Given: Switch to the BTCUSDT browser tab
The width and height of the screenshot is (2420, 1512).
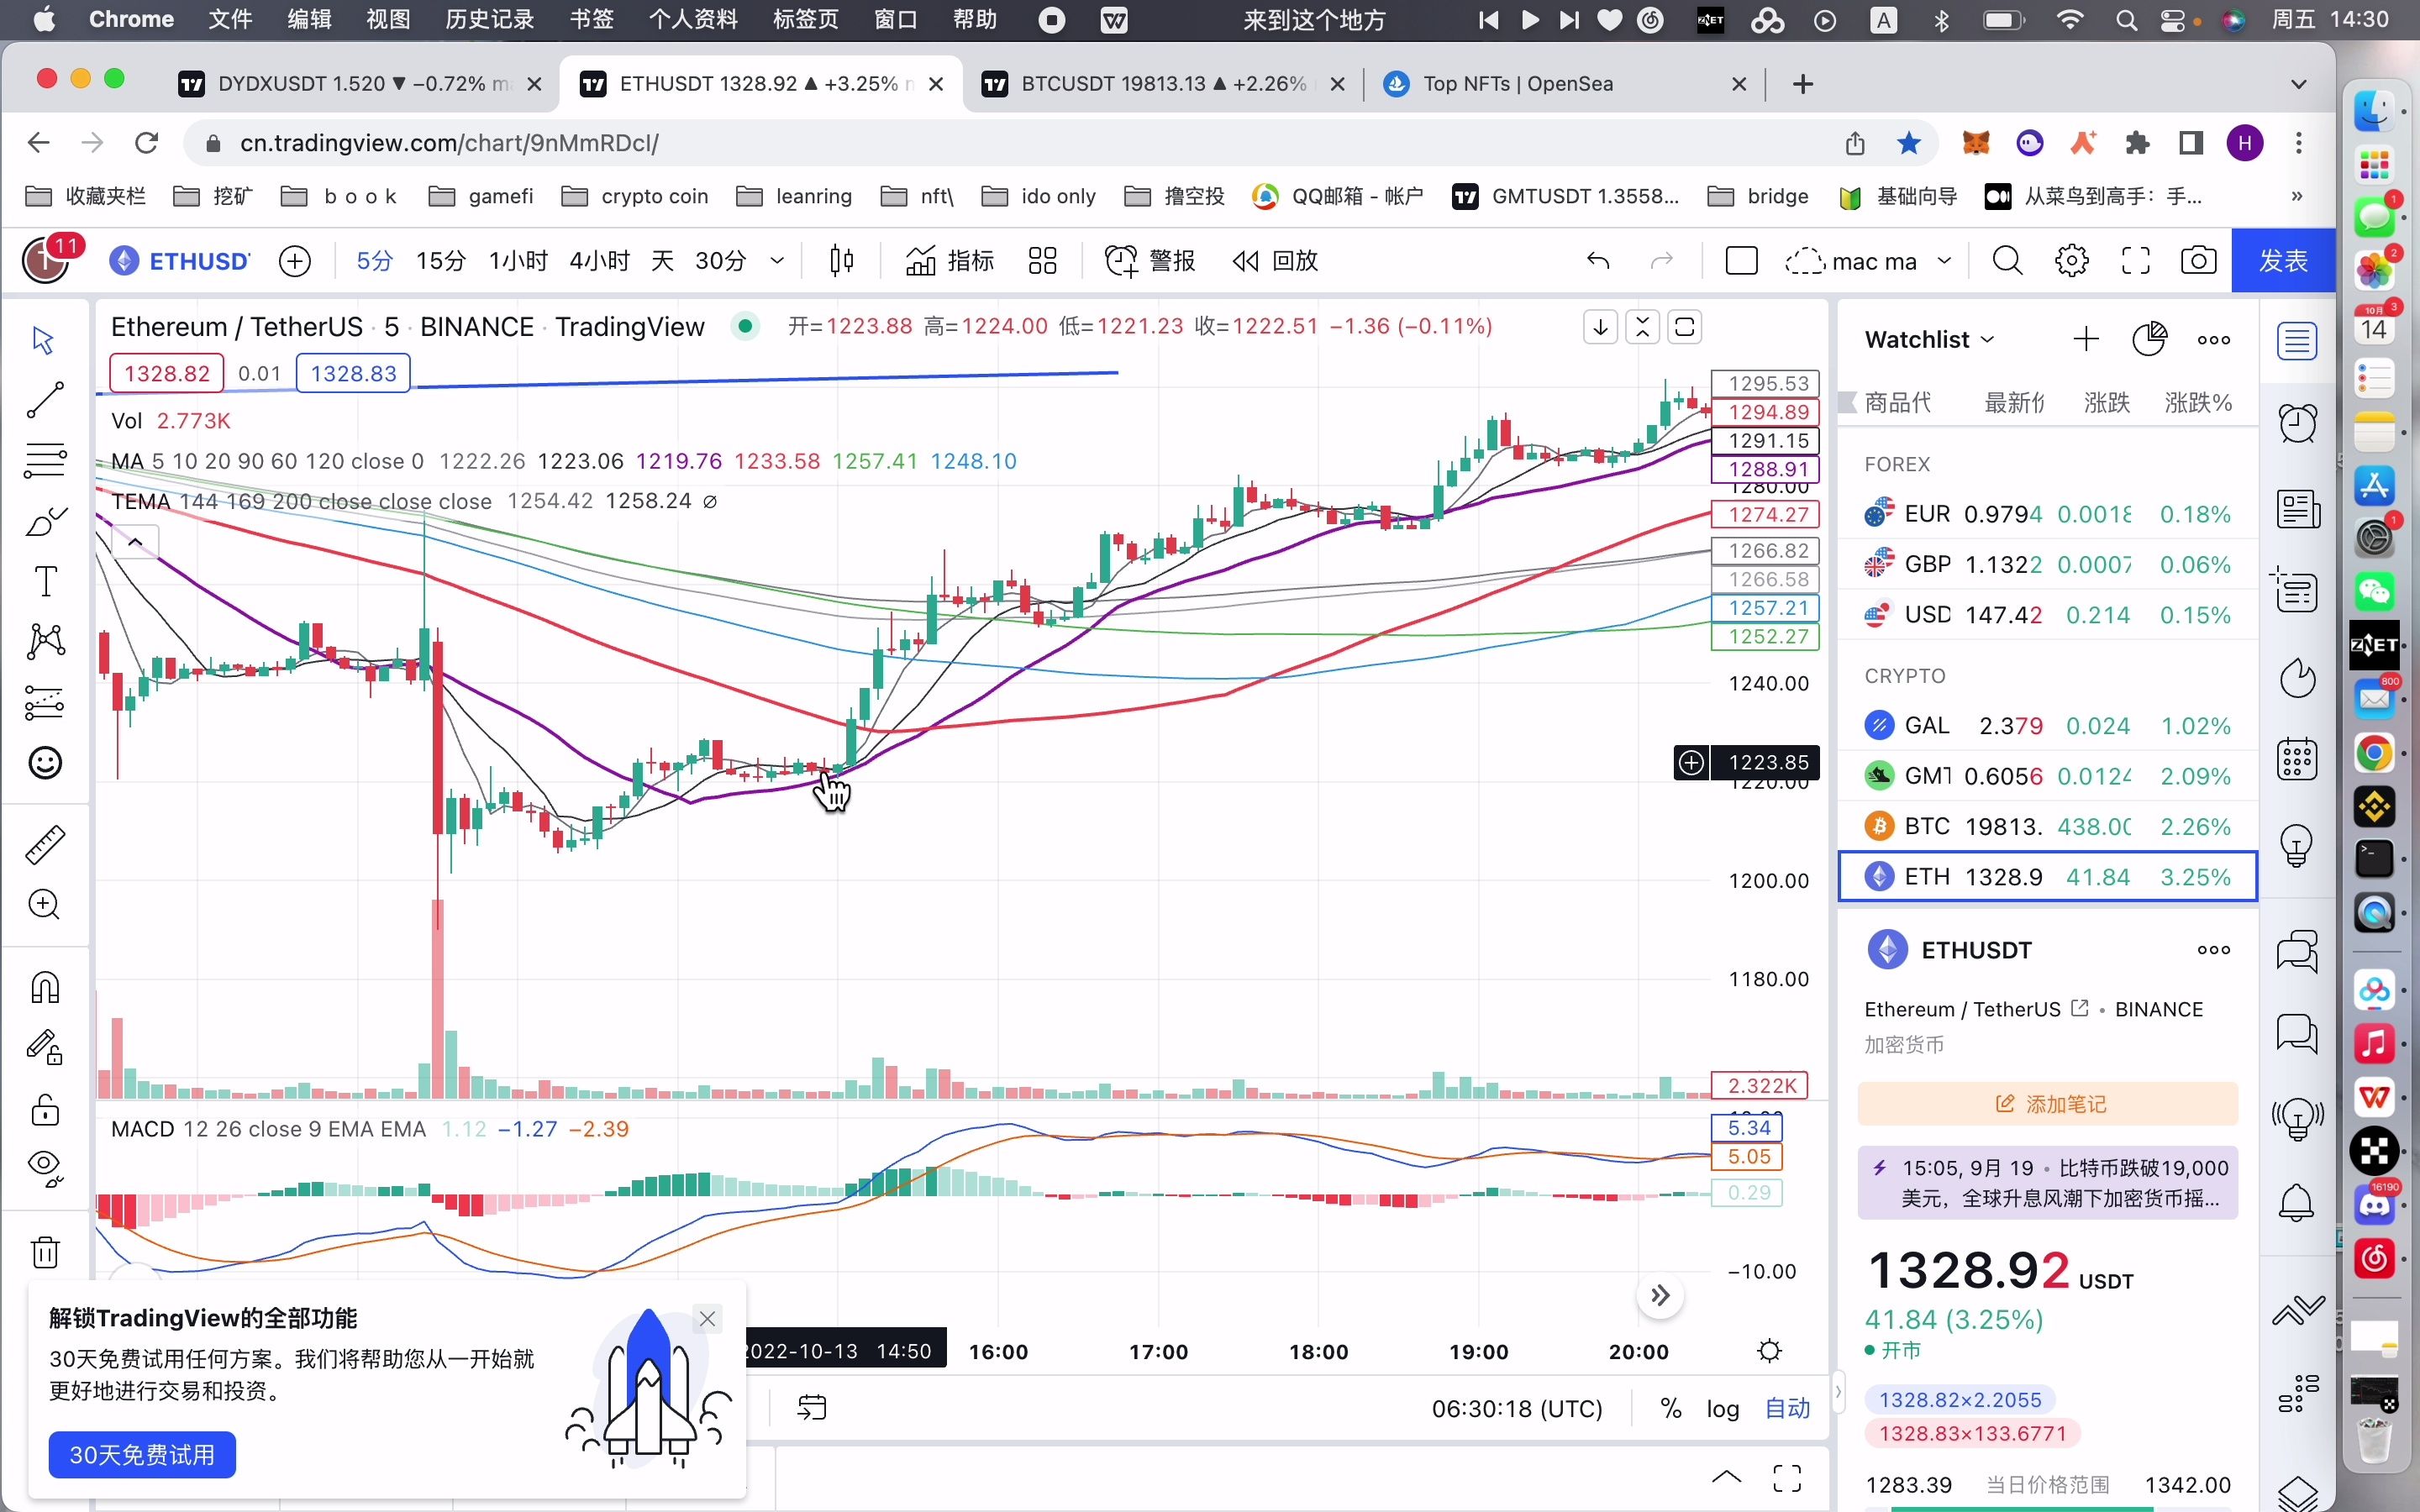Looking at the screenshot, I should tap(1163, 84).
